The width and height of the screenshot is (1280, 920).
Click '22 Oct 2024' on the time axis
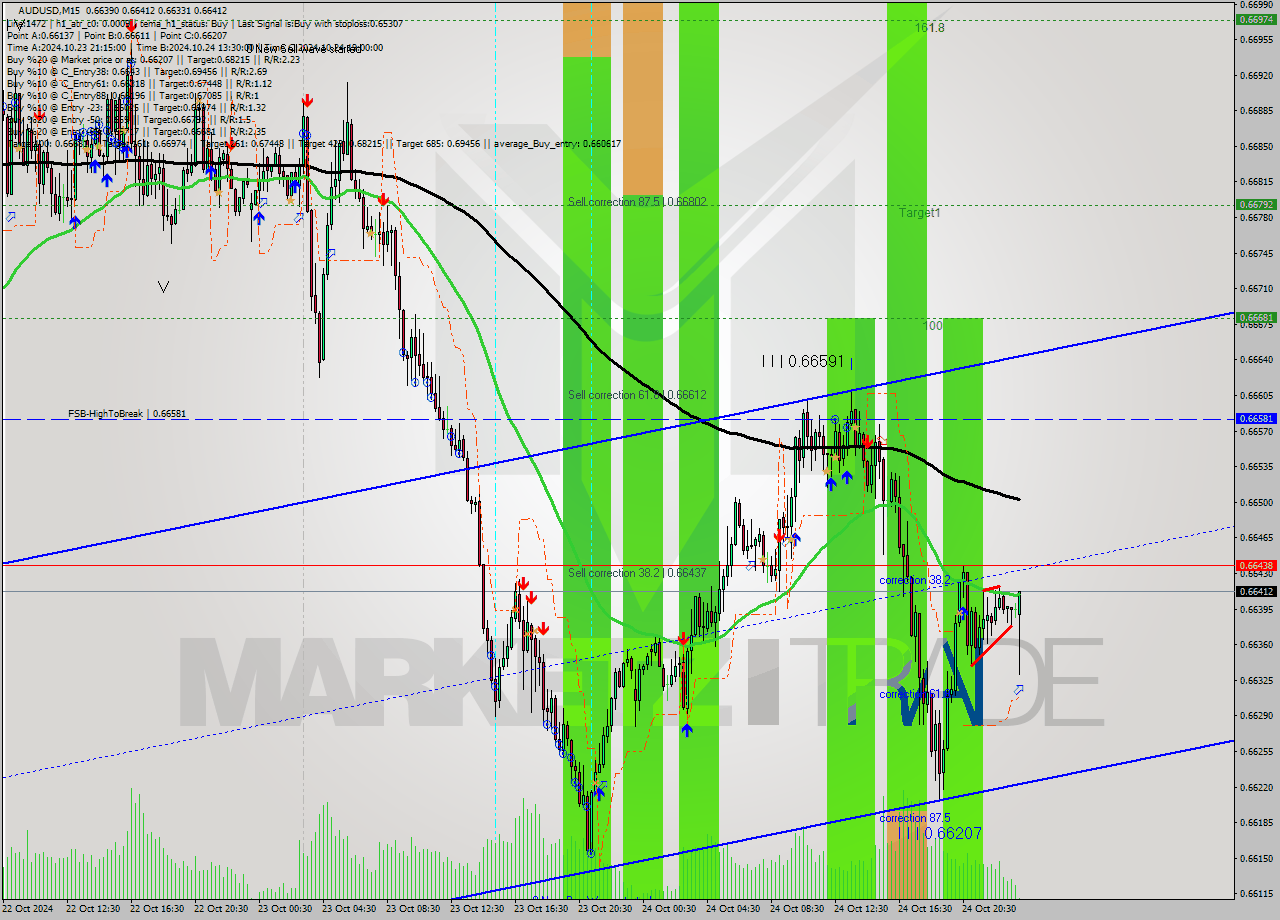29,909
